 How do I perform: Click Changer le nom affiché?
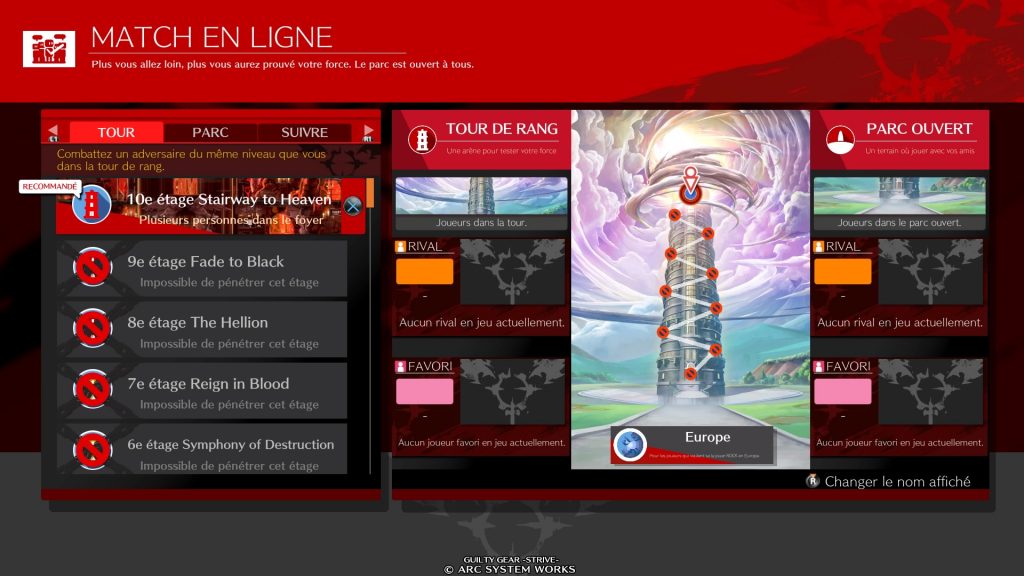[x=897, y=482]
